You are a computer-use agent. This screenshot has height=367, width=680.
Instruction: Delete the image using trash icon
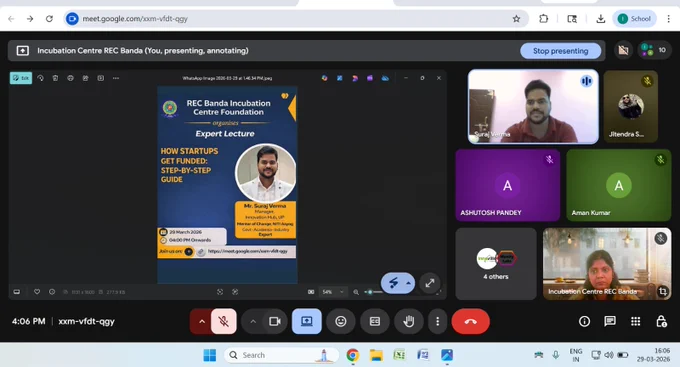[x=55, y=78]
